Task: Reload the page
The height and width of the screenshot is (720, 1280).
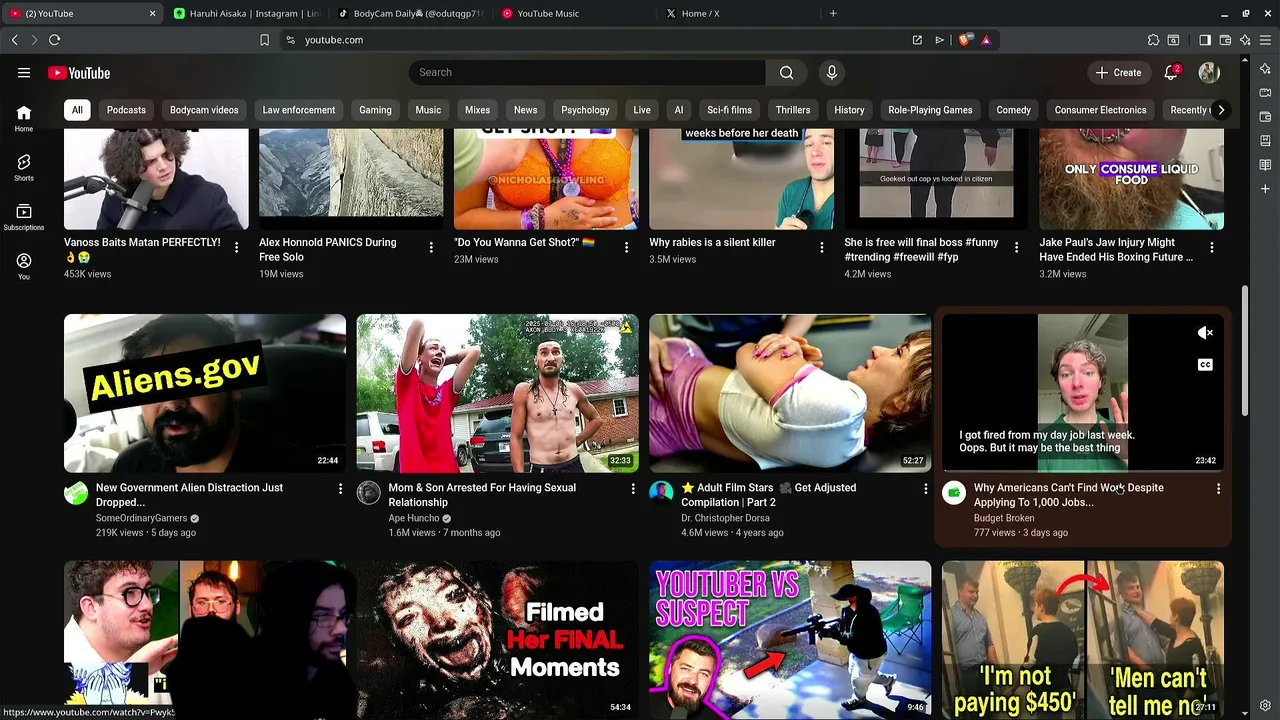Action: click(54, 40)
